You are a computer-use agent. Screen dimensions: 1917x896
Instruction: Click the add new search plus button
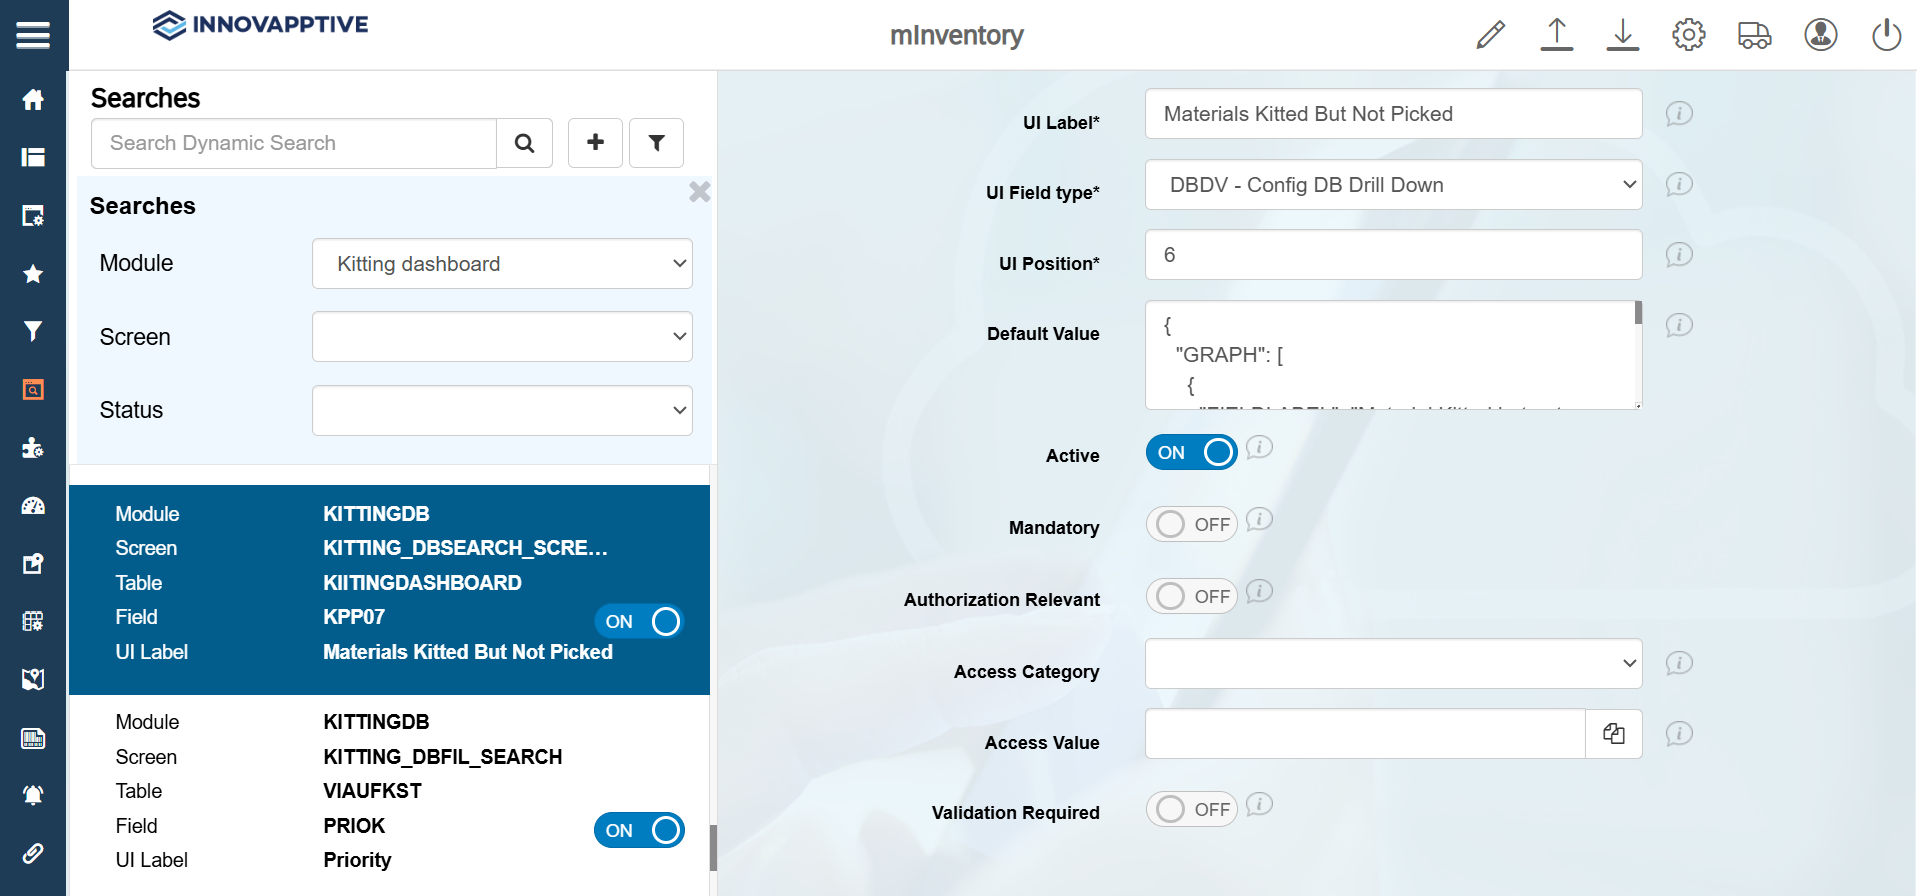[x=595, y=143]
